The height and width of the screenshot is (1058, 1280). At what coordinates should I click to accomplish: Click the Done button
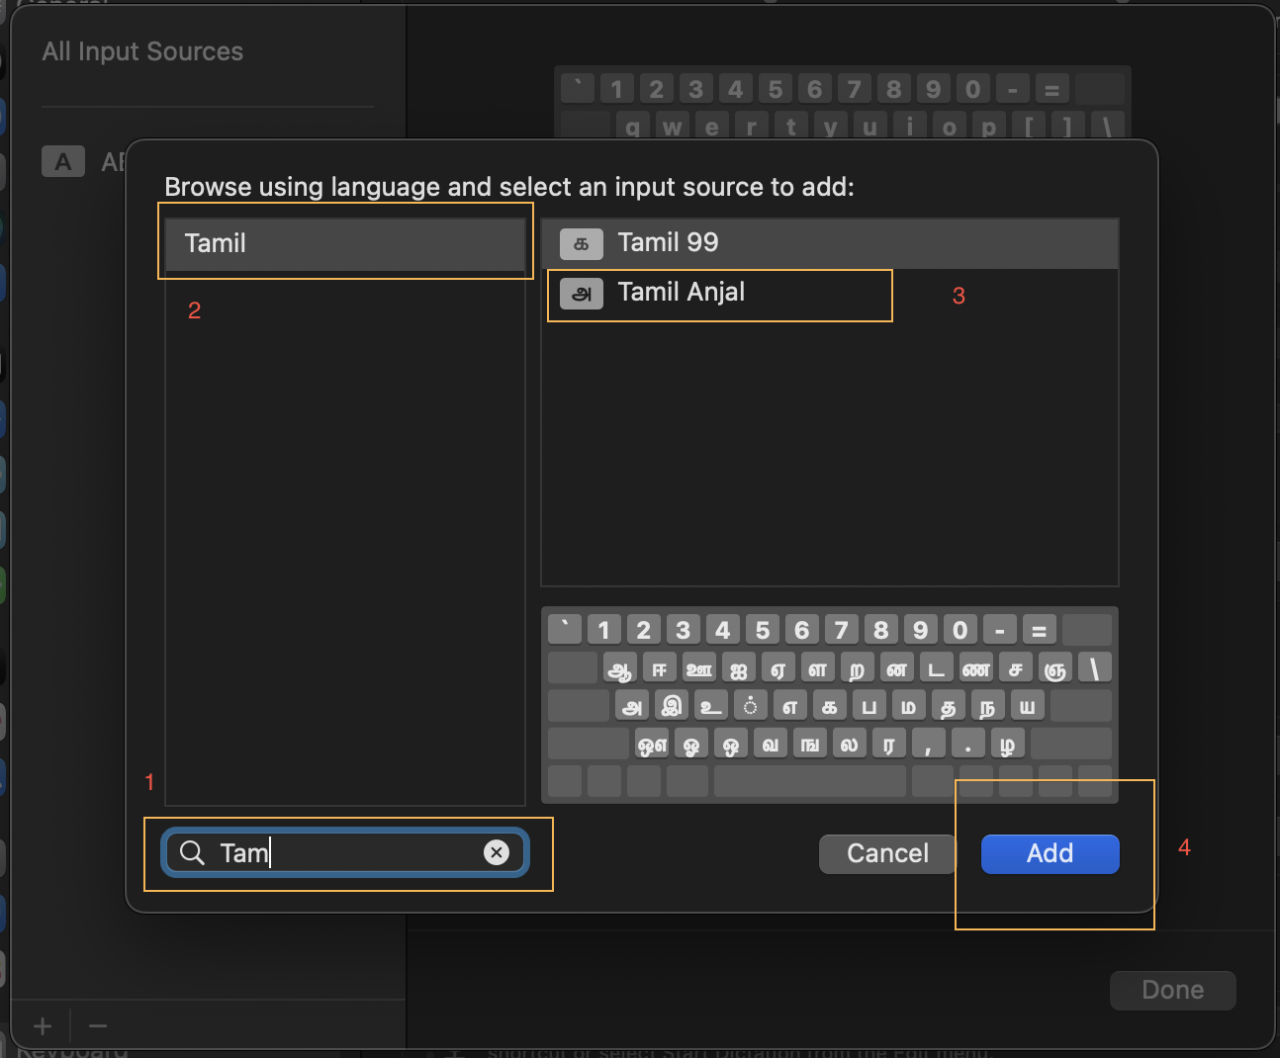point(1172,989)
